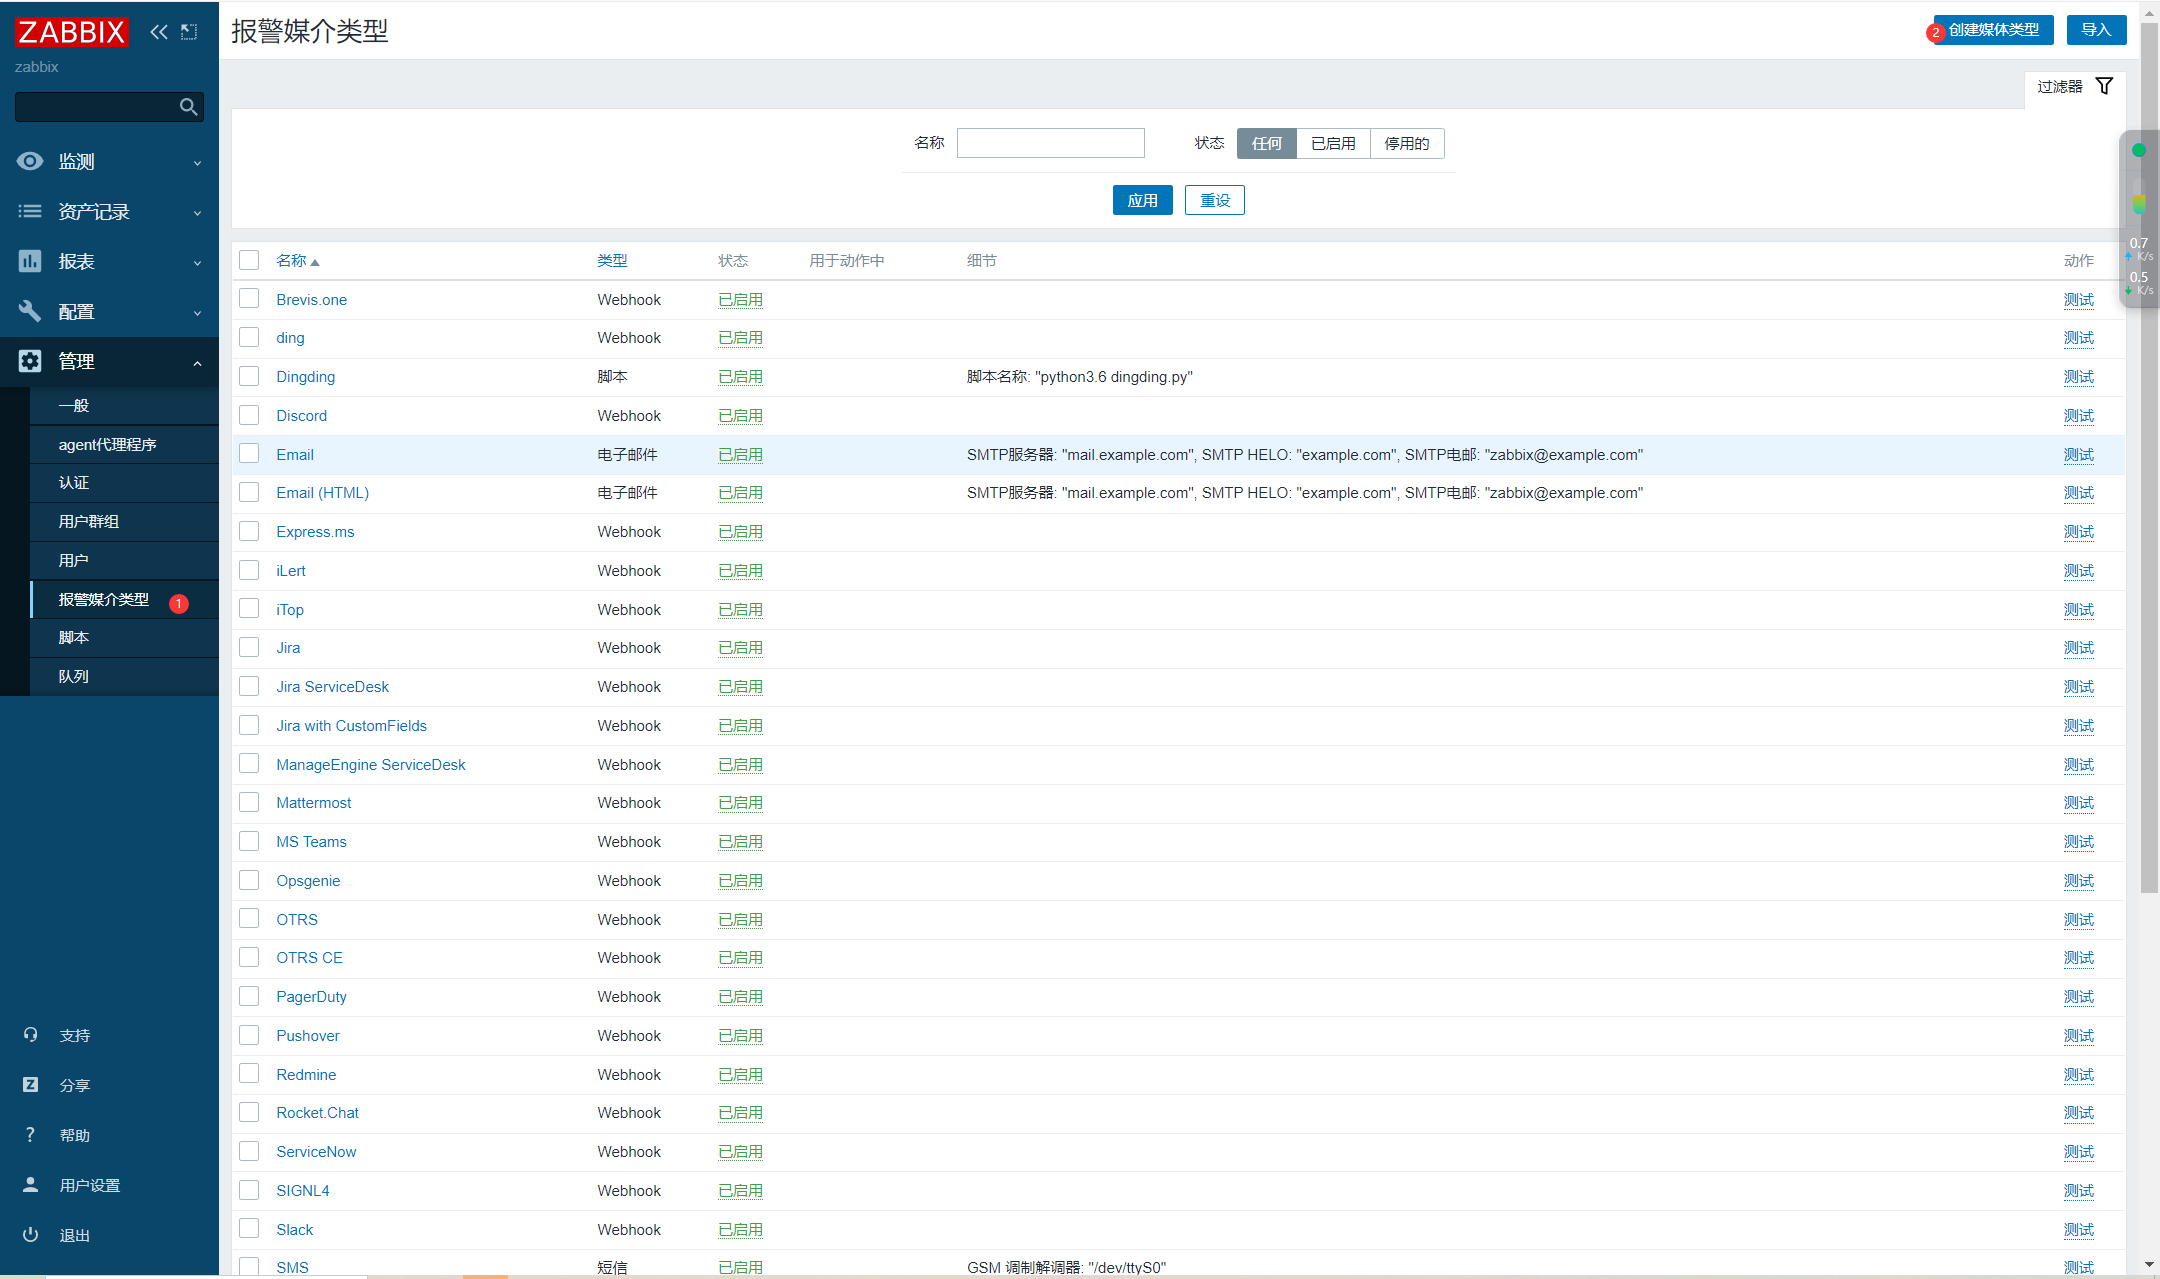
Task: Open the 报警媒介类型 submenu item
Action: point(124,599)
